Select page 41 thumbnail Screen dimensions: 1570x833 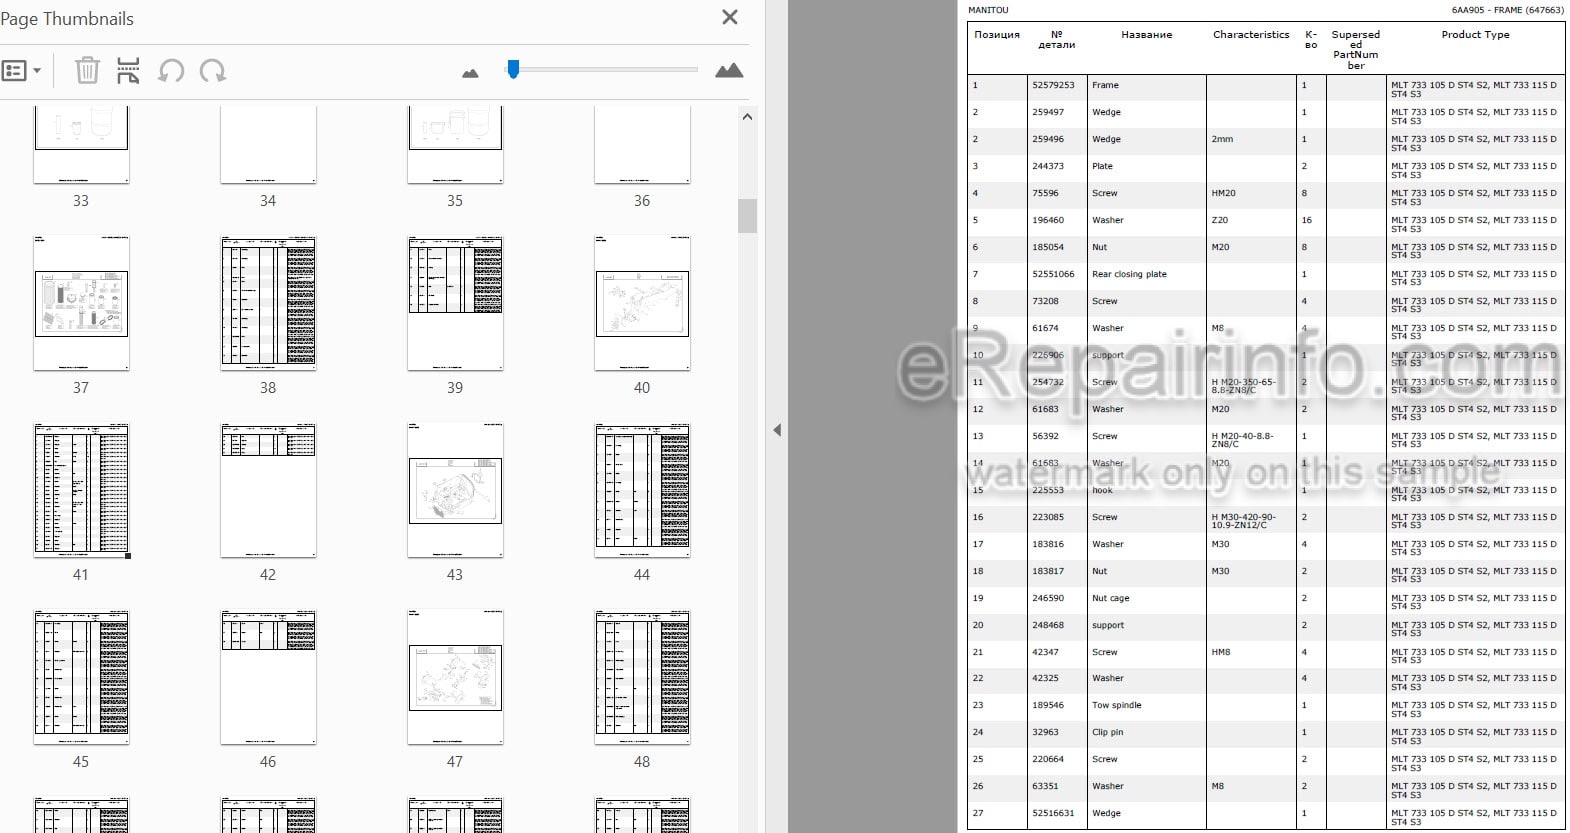point(81,490)
